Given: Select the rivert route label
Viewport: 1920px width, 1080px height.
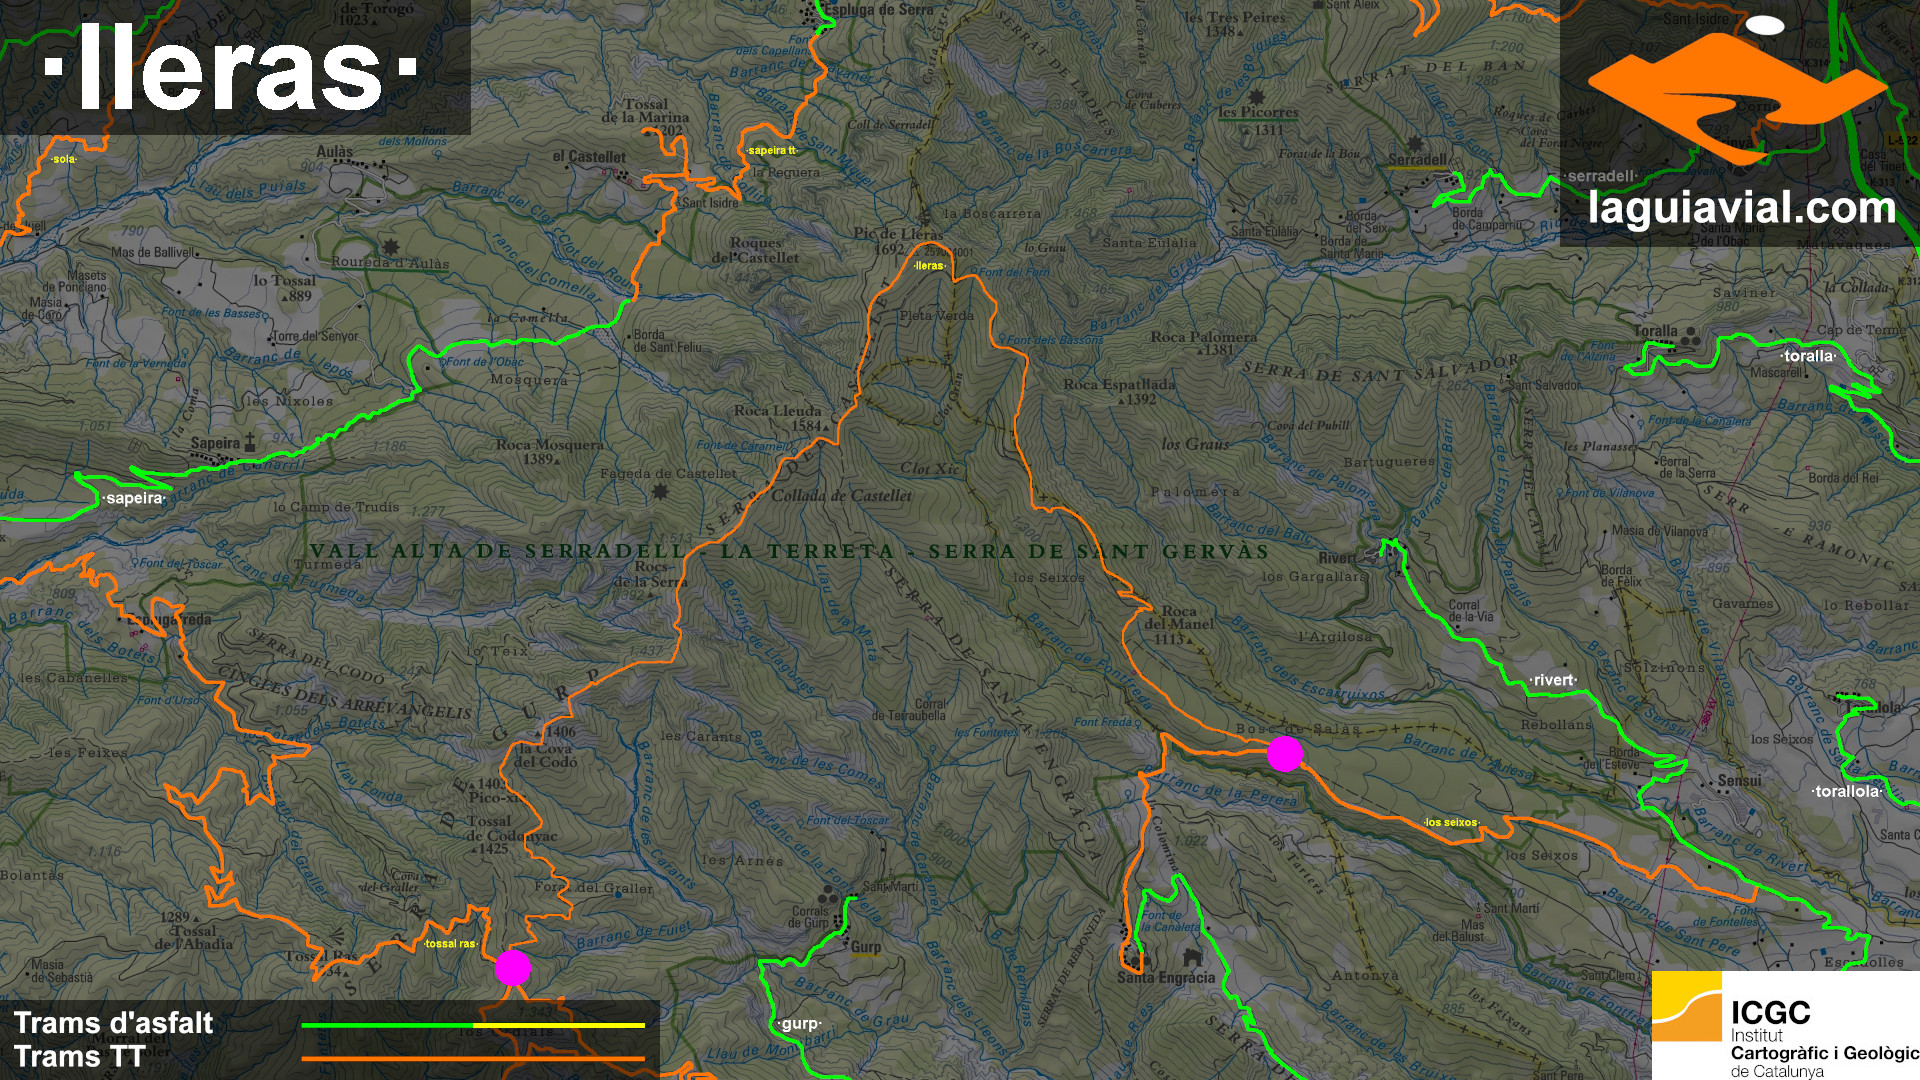Looking at the screenshot, I should 1554,681.
